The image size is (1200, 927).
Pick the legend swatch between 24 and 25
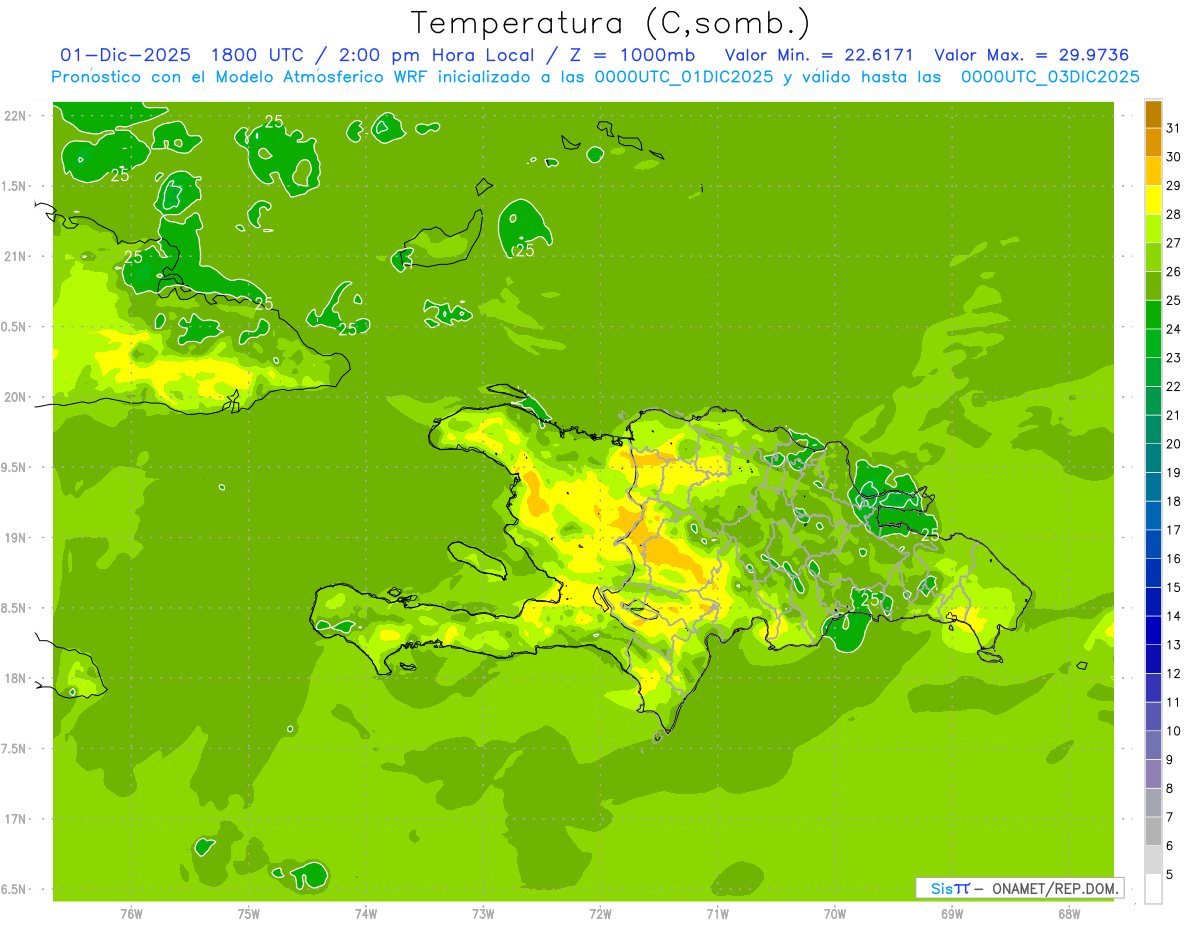[x=1153, y=315]
